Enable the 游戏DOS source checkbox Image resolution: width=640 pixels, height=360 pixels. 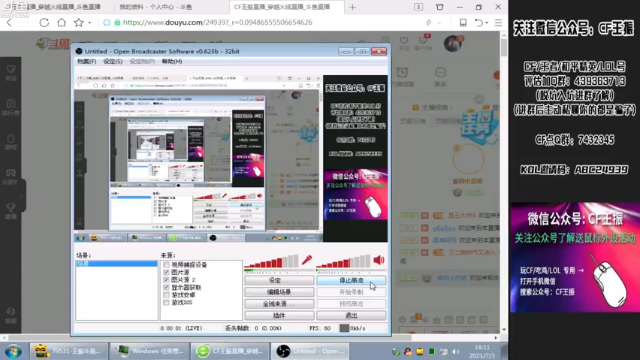[166, 302]
